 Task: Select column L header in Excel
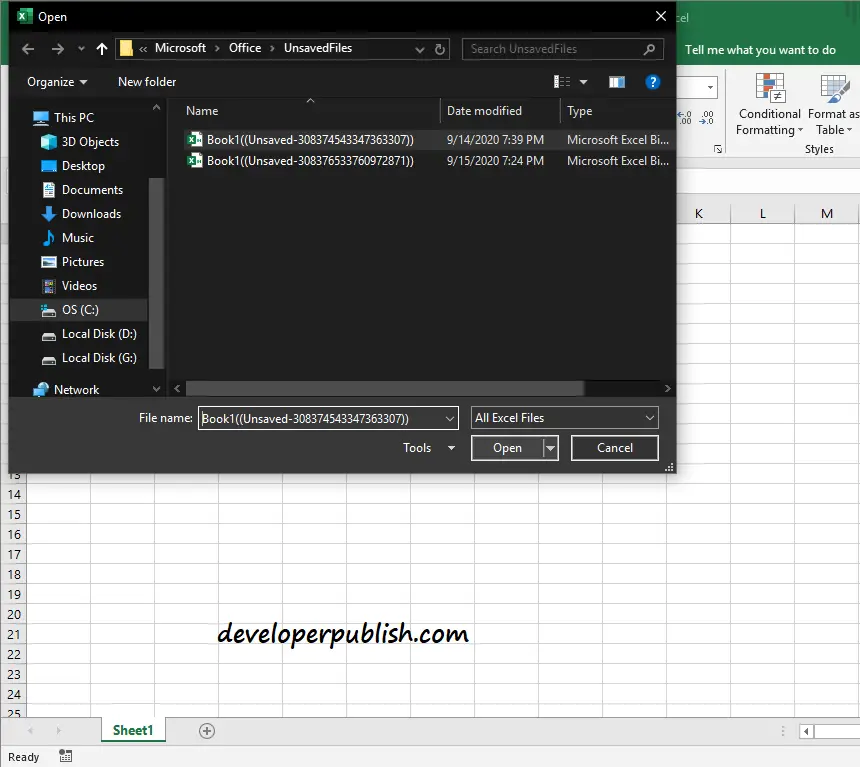tap(762, 214)
